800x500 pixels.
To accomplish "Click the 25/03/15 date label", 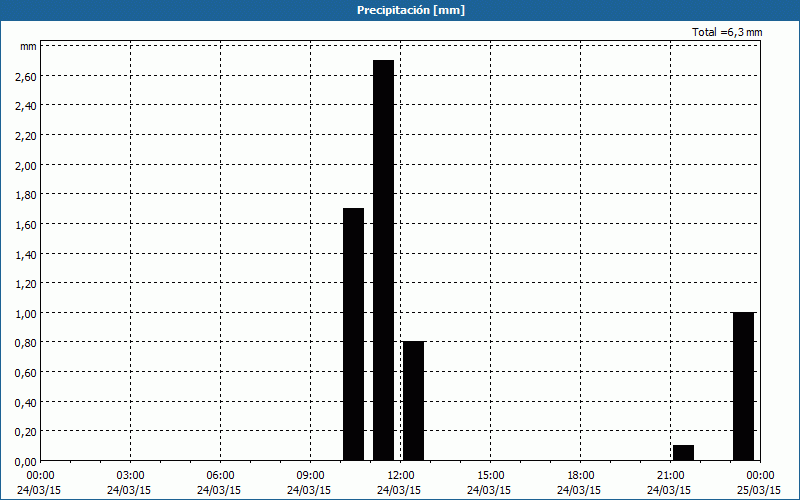I will coord(759,490).
